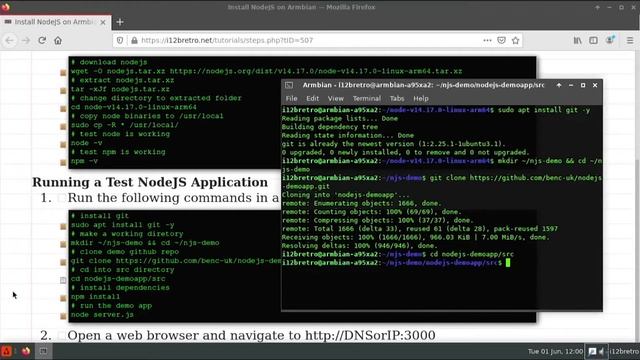Open the Firefox account avatar icon
This screenshot has width=640, height=360.
tap(610, 40)
